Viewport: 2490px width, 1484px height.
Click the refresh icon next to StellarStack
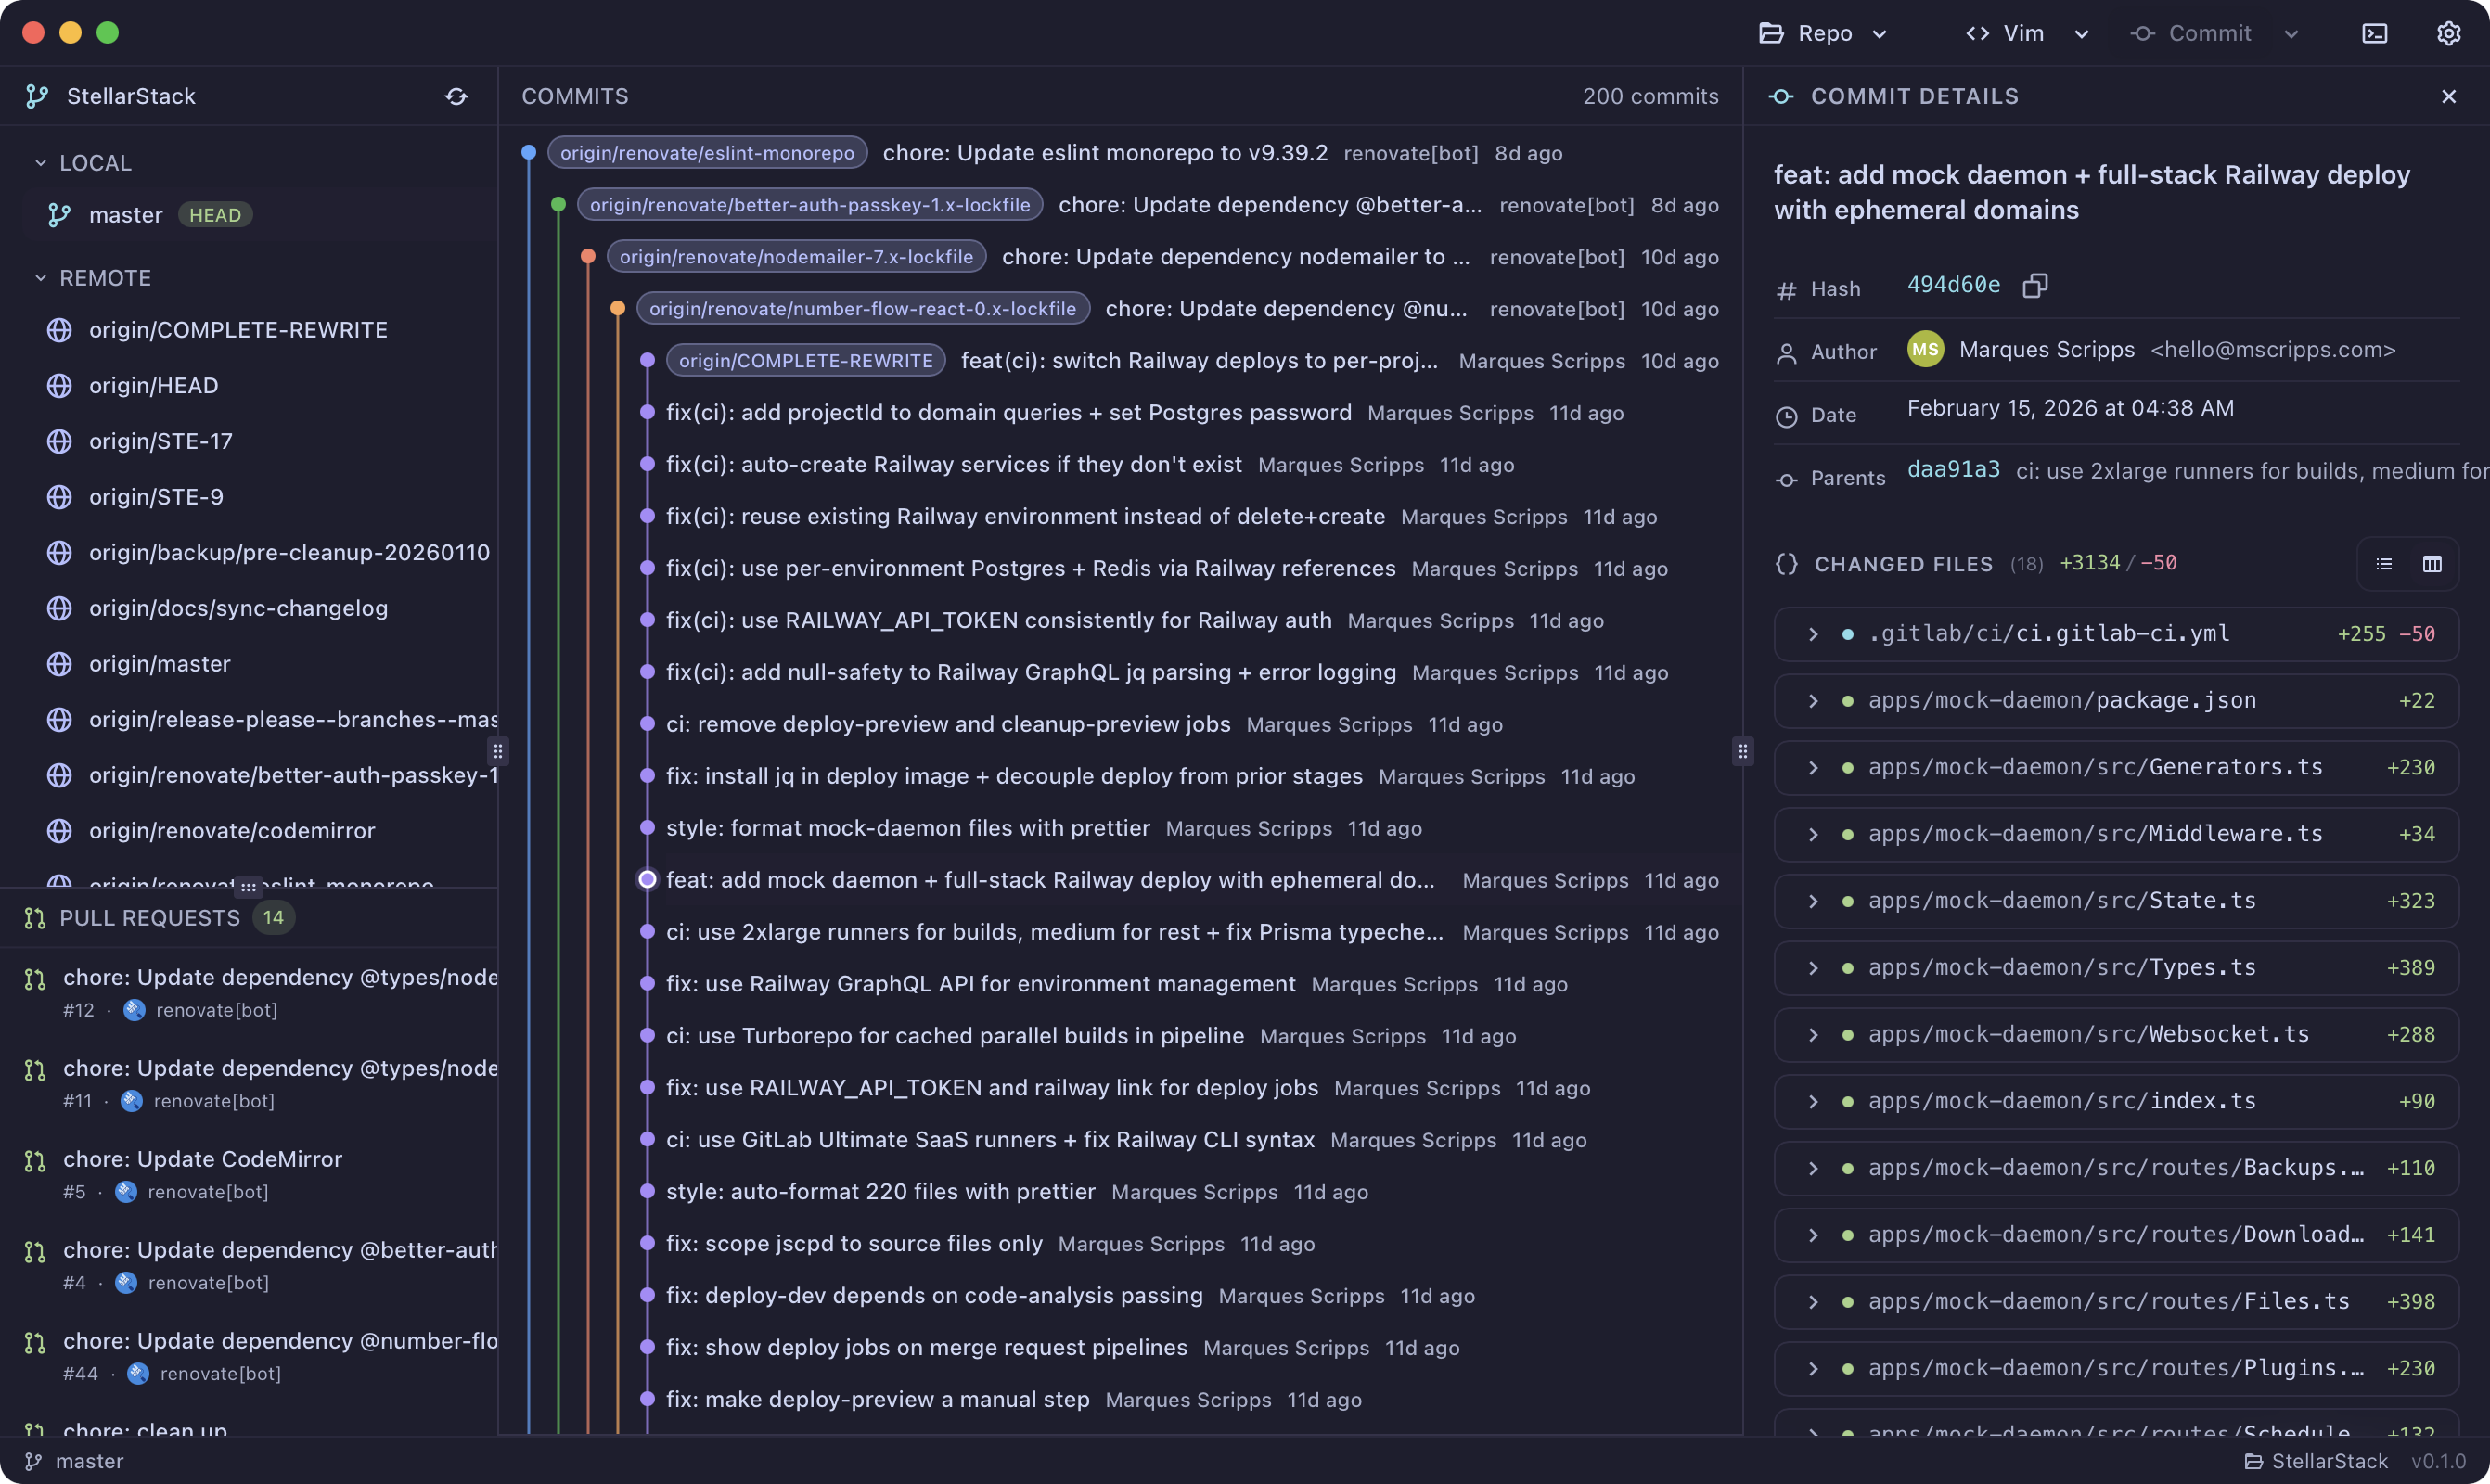(456, 96)
